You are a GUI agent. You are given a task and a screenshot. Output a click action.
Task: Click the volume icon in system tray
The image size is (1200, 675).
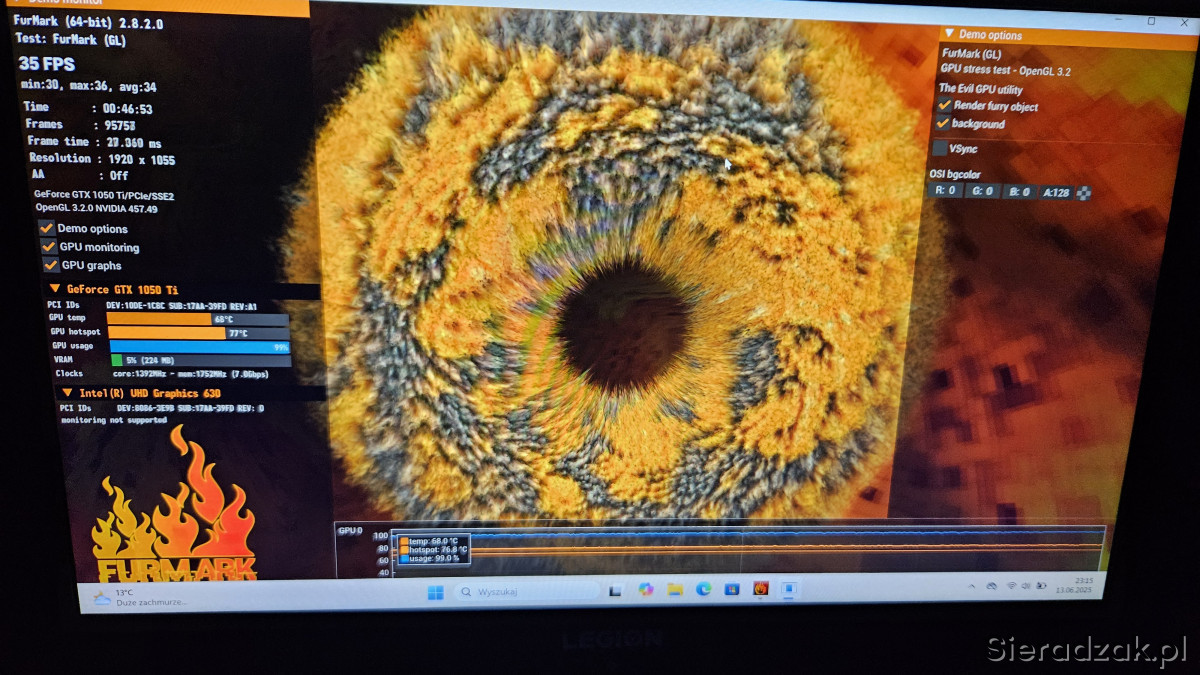coord(1026,585)
